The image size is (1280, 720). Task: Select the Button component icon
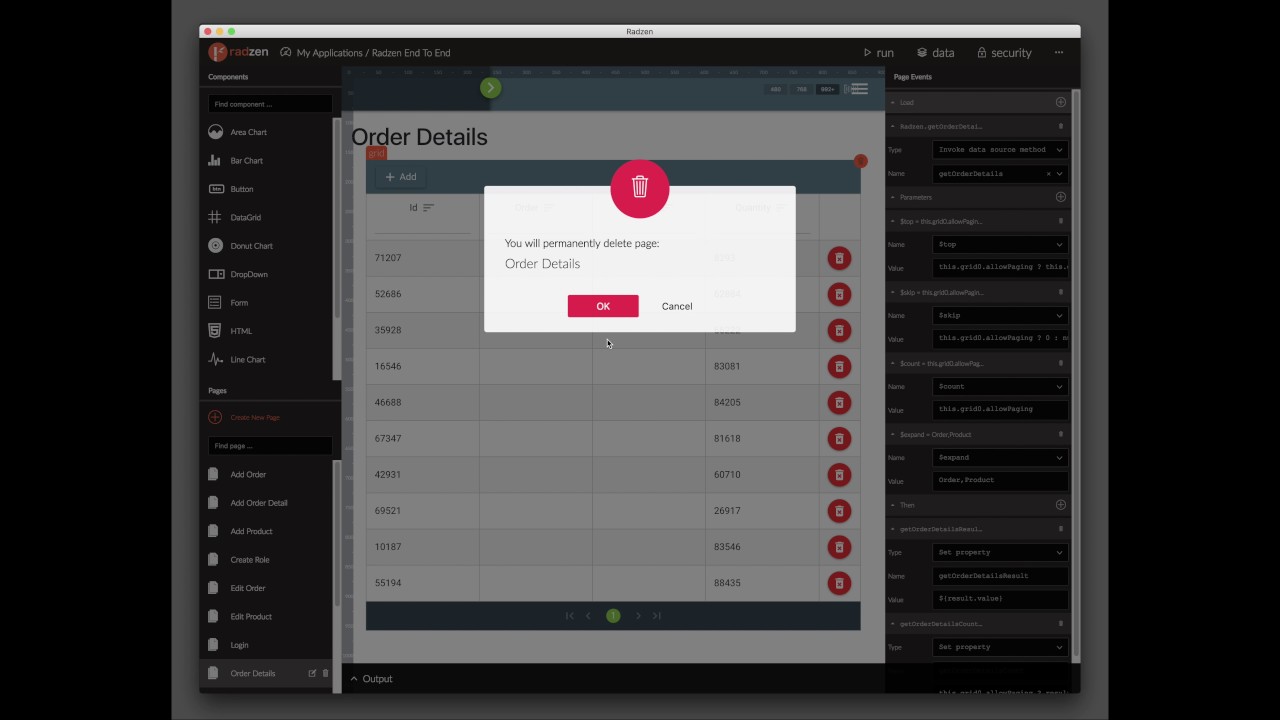click(215, 189)
